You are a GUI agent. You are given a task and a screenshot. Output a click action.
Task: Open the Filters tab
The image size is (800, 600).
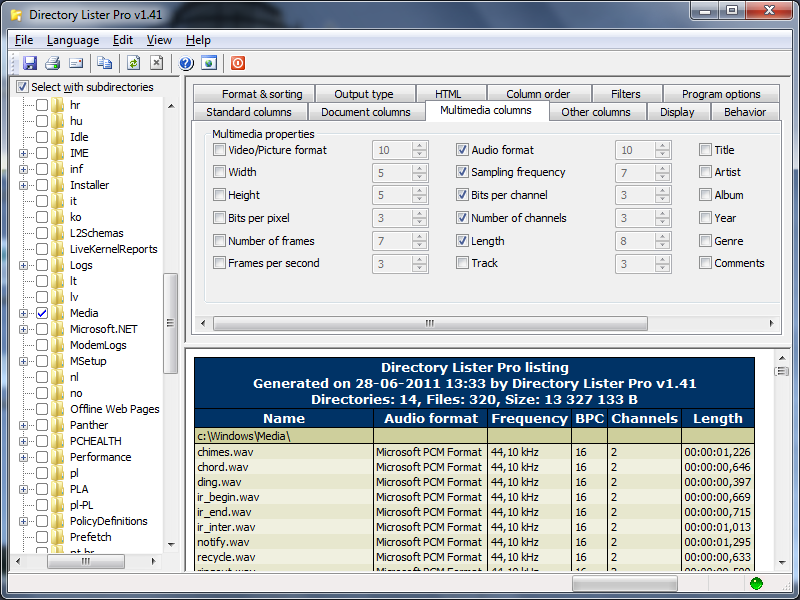tap(626, 94)
